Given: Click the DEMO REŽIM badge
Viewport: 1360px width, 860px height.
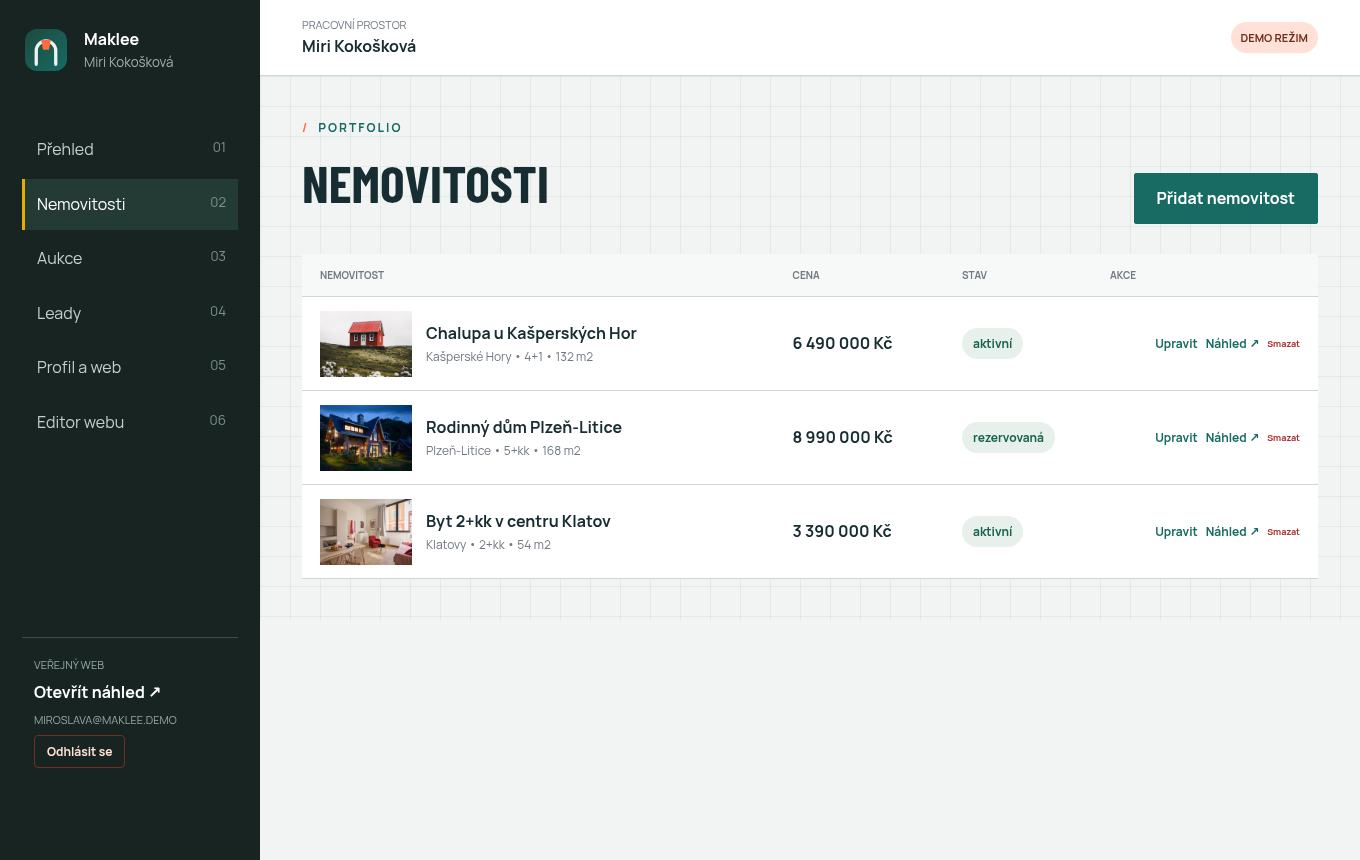Looking at the screenshot, I should pyautogui.click(x=1274, y=38).
